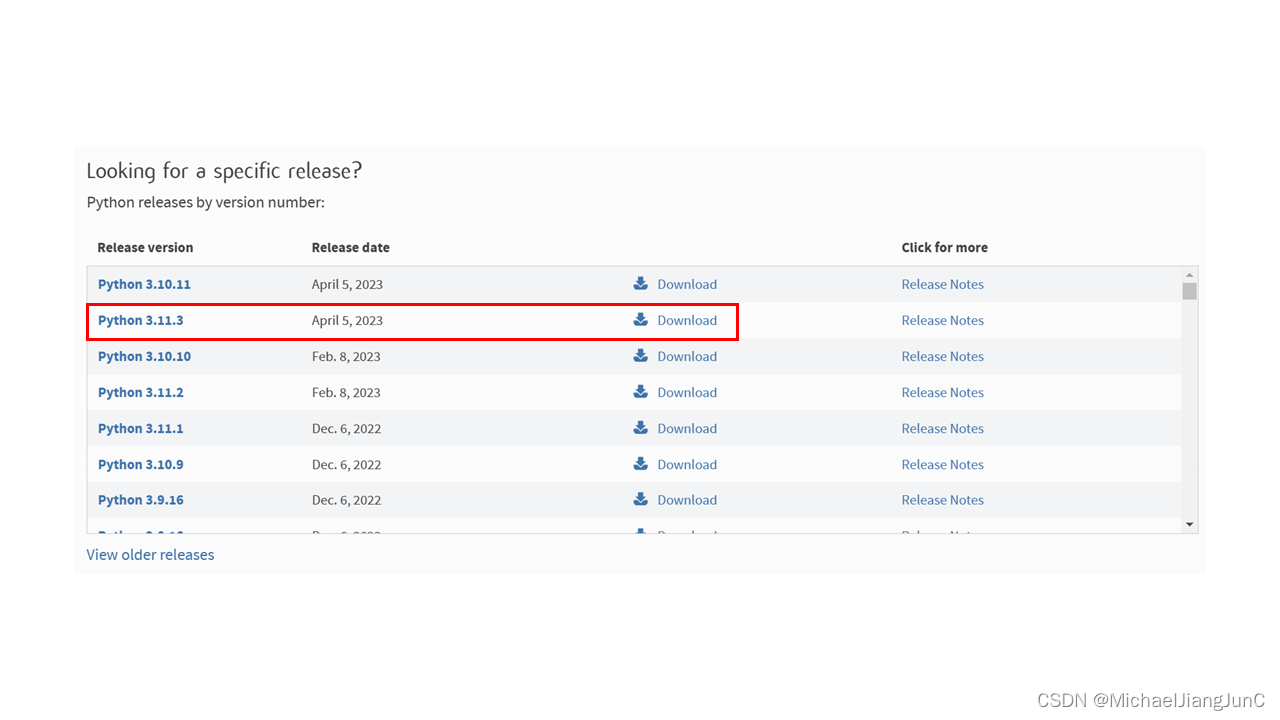Click download icon for Python 3.10.11

641,283
